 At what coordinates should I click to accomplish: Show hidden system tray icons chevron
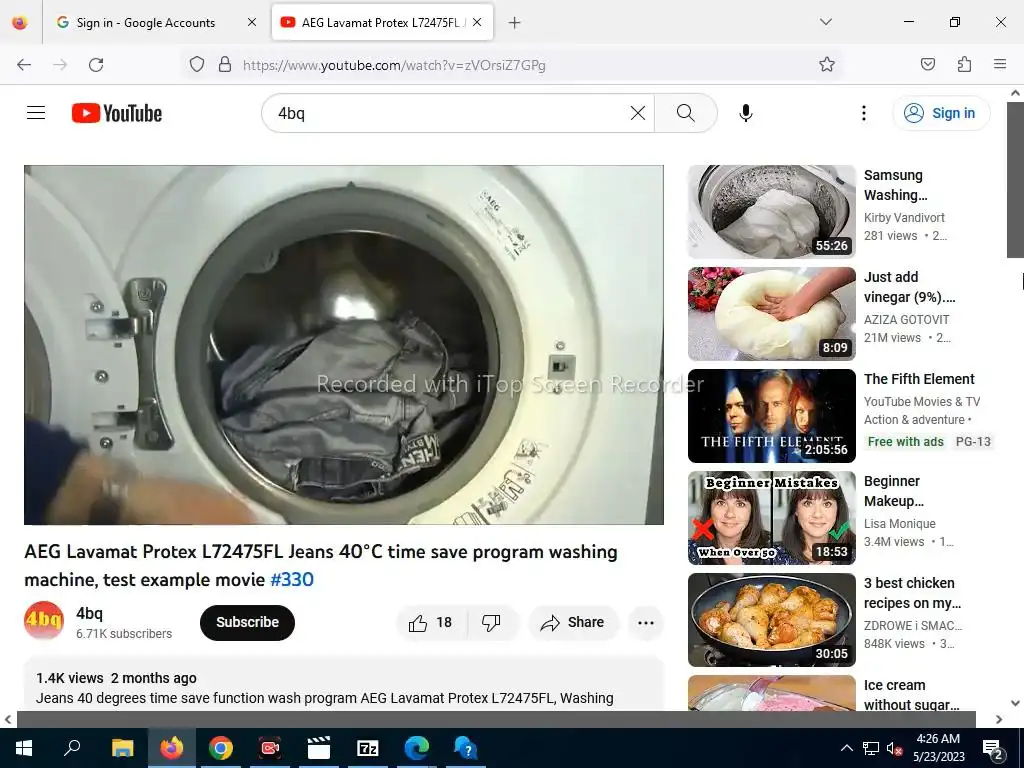(x=846, y=748)
